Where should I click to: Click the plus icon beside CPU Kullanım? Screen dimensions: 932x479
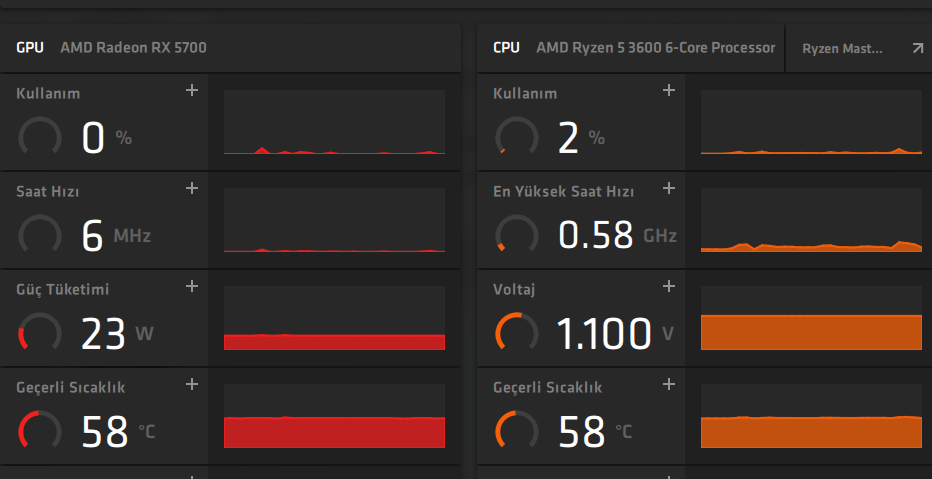pyautogui.click(x=669, y=91)
